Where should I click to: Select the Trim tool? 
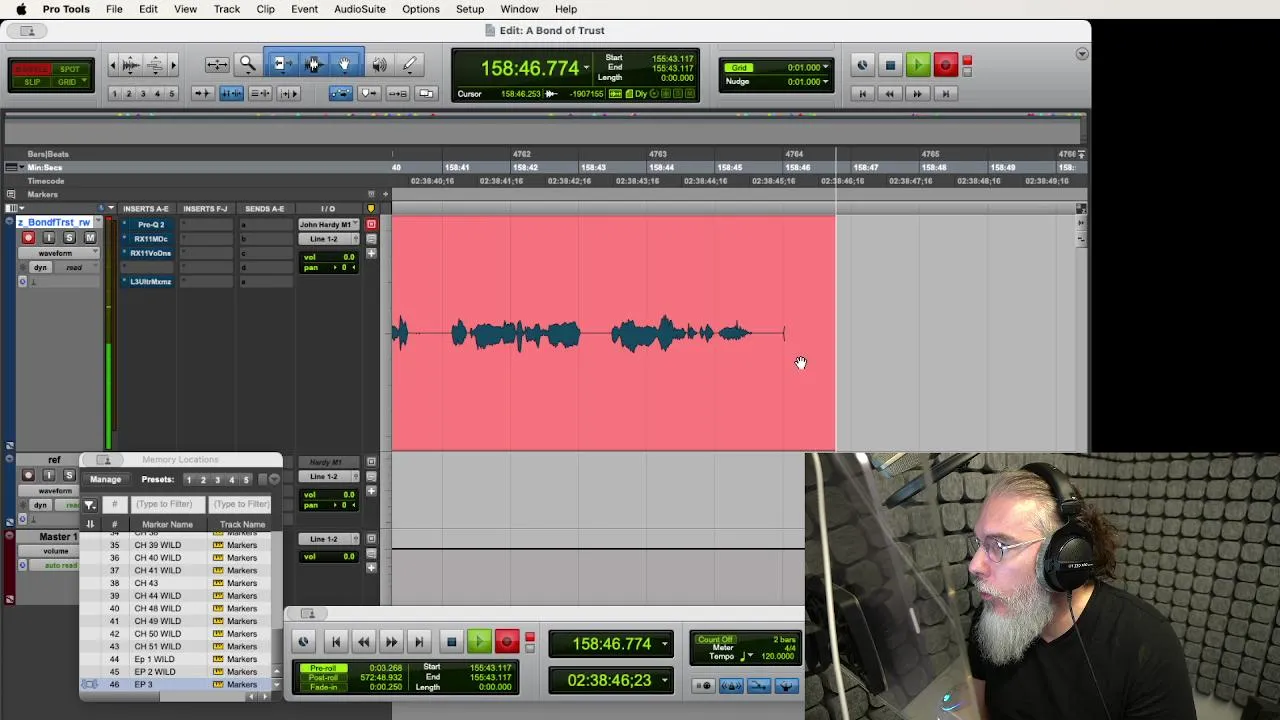pos(282,65)
